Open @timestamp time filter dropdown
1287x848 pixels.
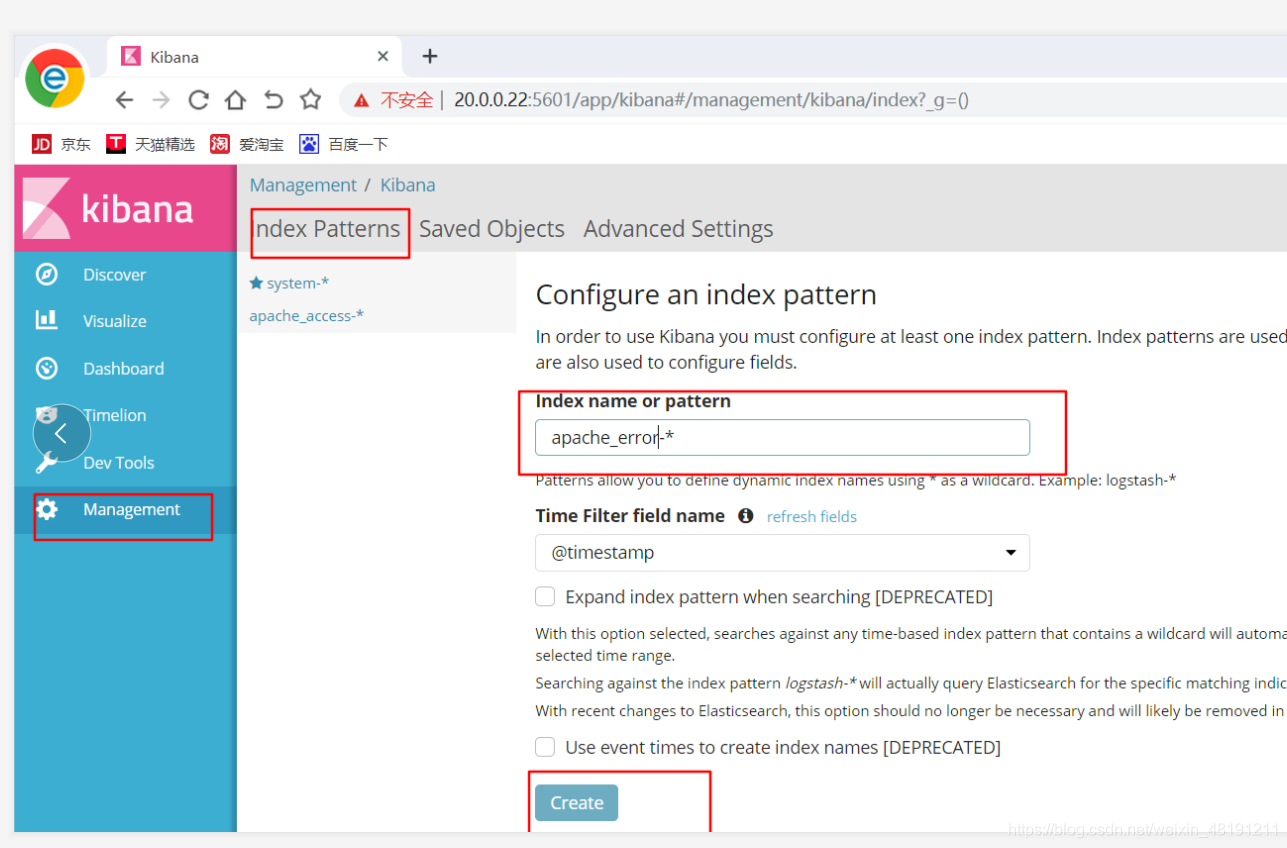(x=782, y=553)
